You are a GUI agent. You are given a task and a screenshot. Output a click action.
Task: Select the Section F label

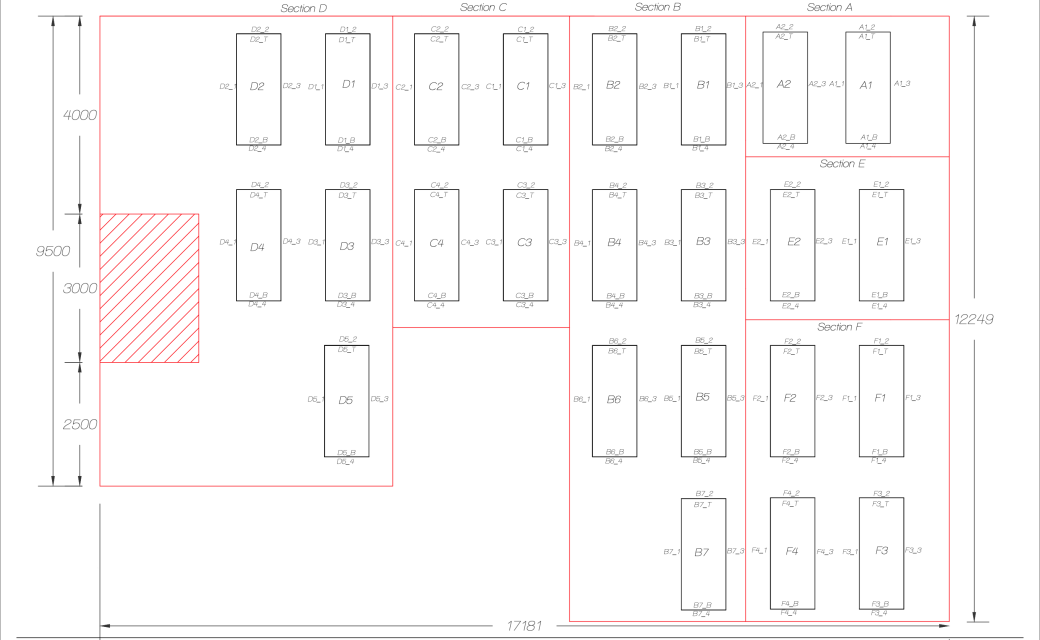(x=839, y=327)
